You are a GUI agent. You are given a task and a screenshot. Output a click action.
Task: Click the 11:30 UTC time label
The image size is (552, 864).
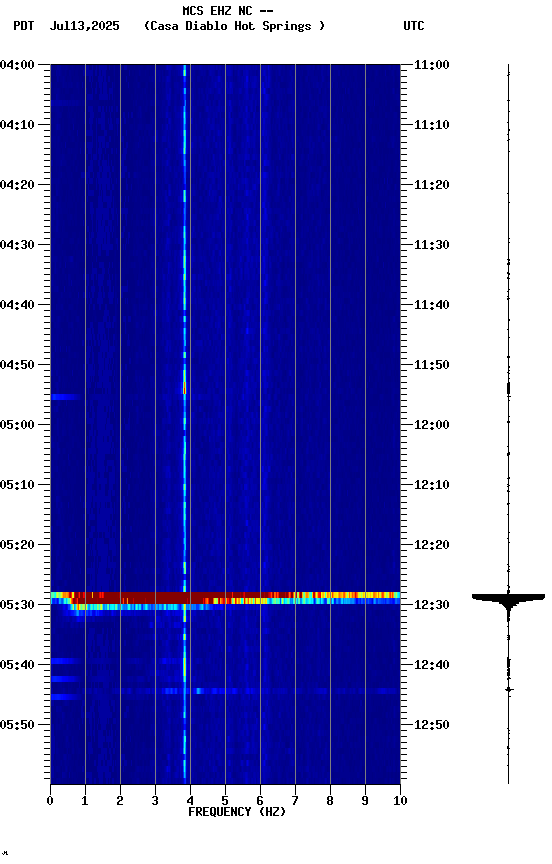pos(432,245)
